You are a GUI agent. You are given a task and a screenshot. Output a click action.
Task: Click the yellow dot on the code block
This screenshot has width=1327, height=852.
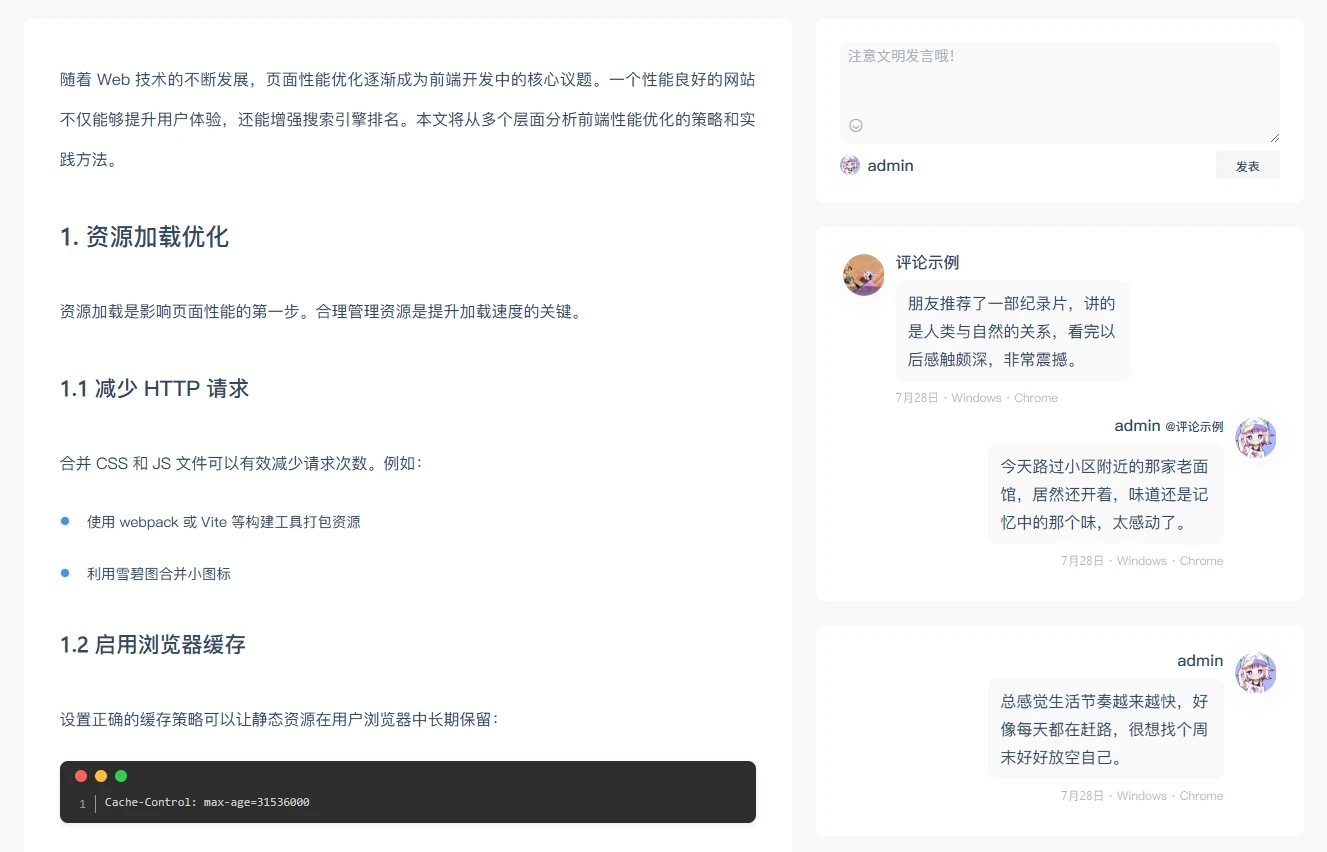coord(101,776)
